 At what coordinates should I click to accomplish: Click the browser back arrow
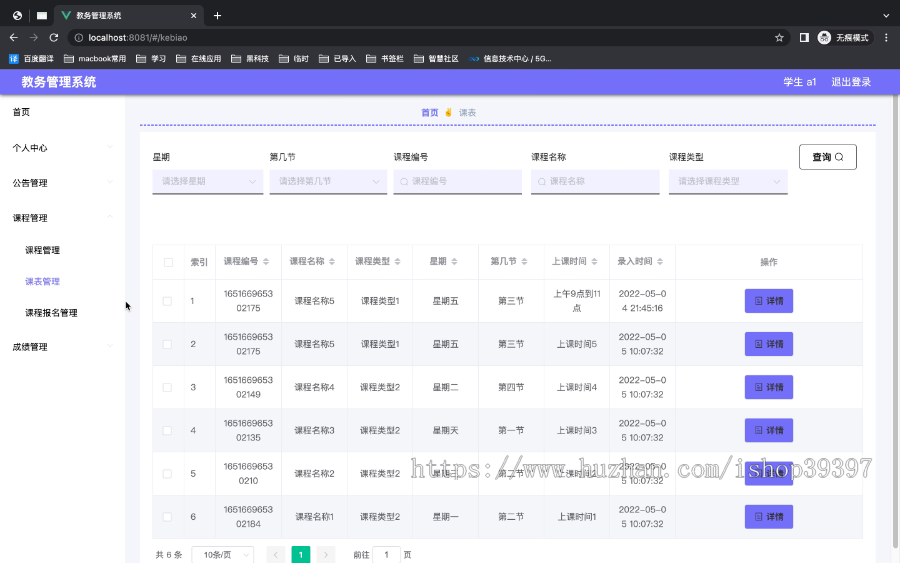[x=14, y=37]
